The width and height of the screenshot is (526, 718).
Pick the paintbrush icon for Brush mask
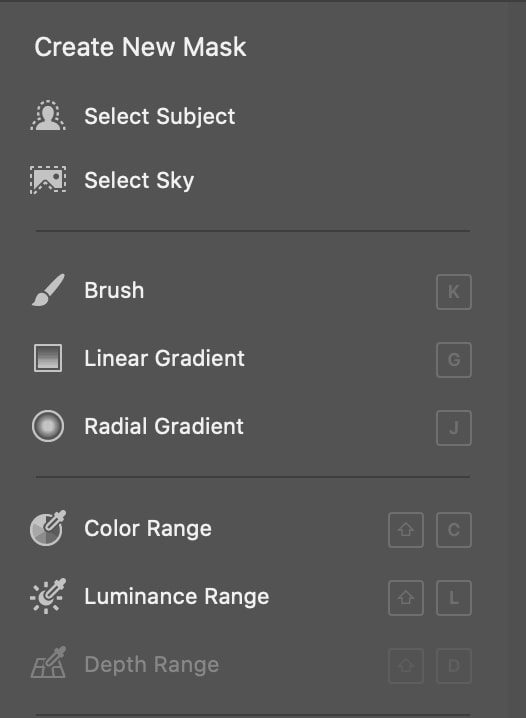pyautogui.click(x=48, y=290)
